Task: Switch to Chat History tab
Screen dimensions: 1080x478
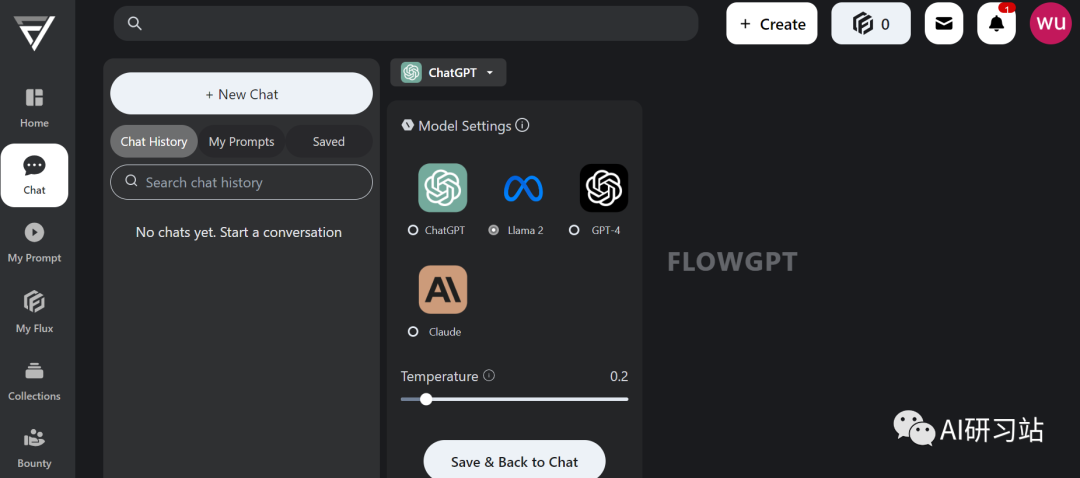Action: (154, 141)
